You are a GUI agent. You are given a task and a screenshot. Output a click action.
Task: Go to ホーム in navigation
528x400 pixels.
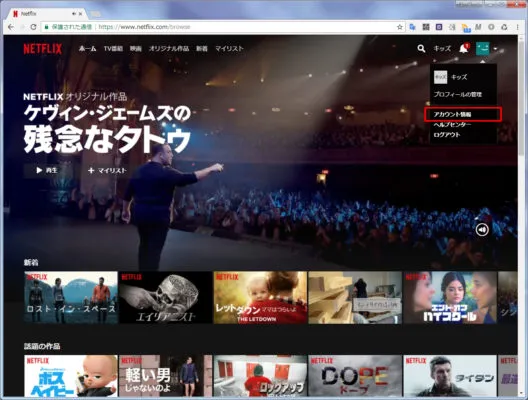click(x=88, y=48)
